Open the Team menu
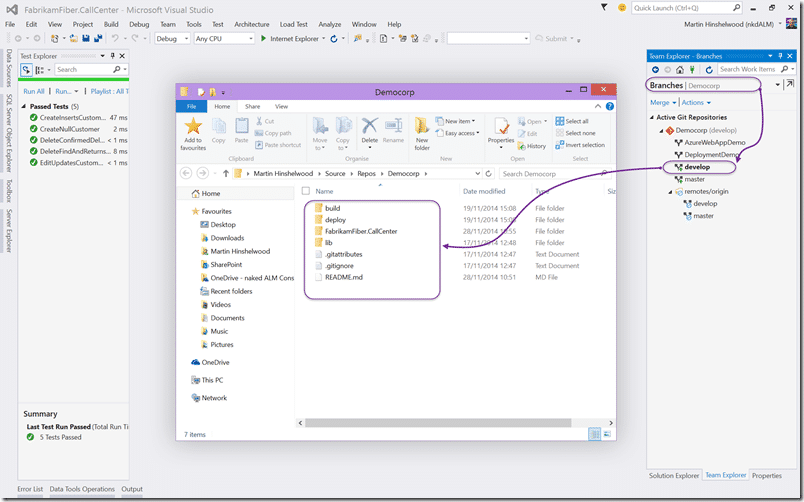The width and height of the screenshot is (804, 502). tap(168, 24)
